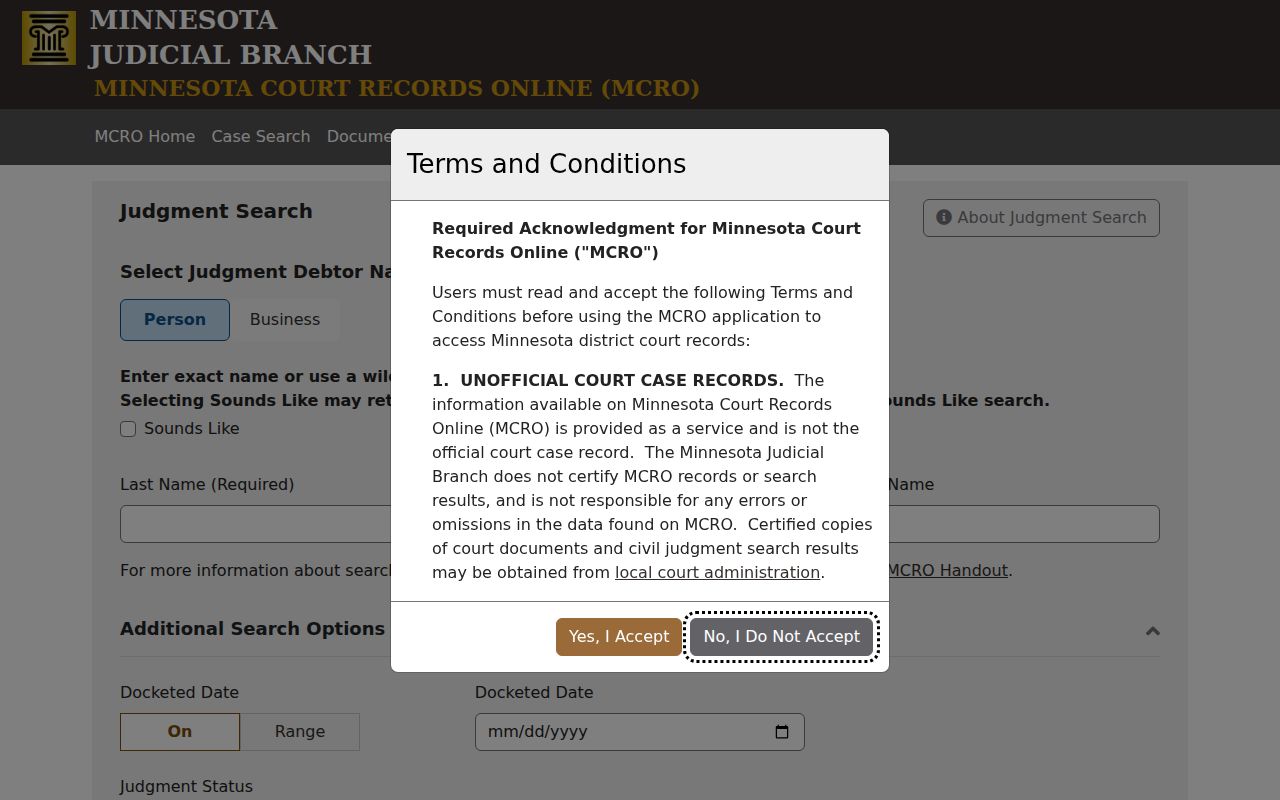Click the Last Name (Required) label

click(207, 485)
